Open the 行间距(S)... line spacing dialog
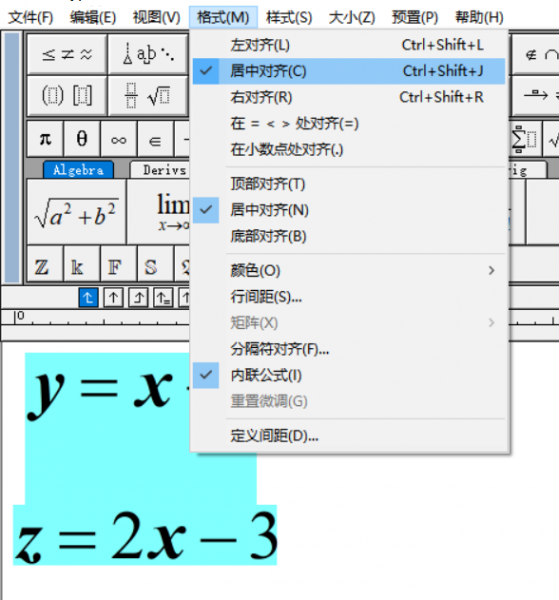 click(349, 297)
